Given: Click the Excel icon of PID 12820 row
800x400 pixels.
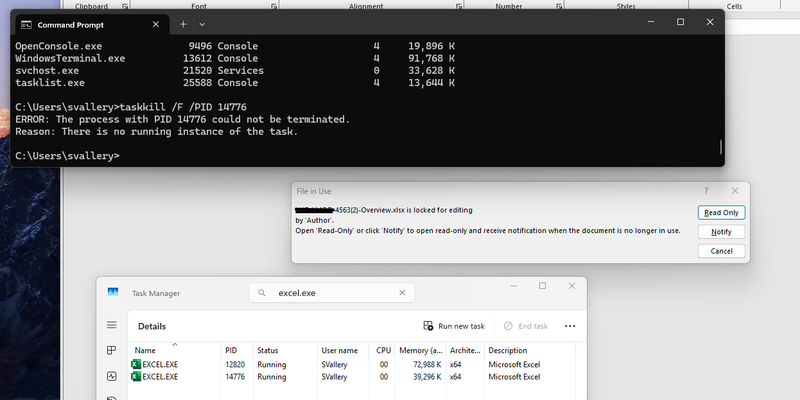Looking at the screenshot, I should coord(136,364).
